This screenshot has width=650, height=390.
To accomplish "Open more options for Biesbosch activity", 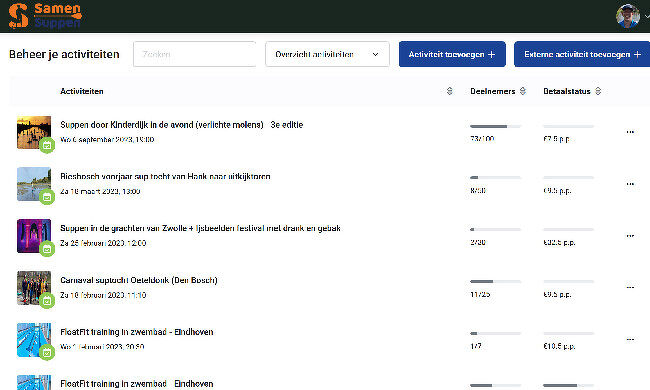I will pyautogui.click(x=630, y=184).
